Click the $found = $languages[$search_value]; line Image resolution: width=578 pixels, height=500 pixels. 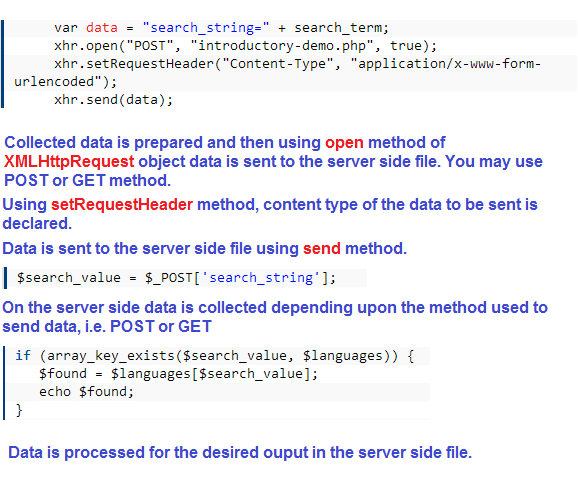pos(178,374)
